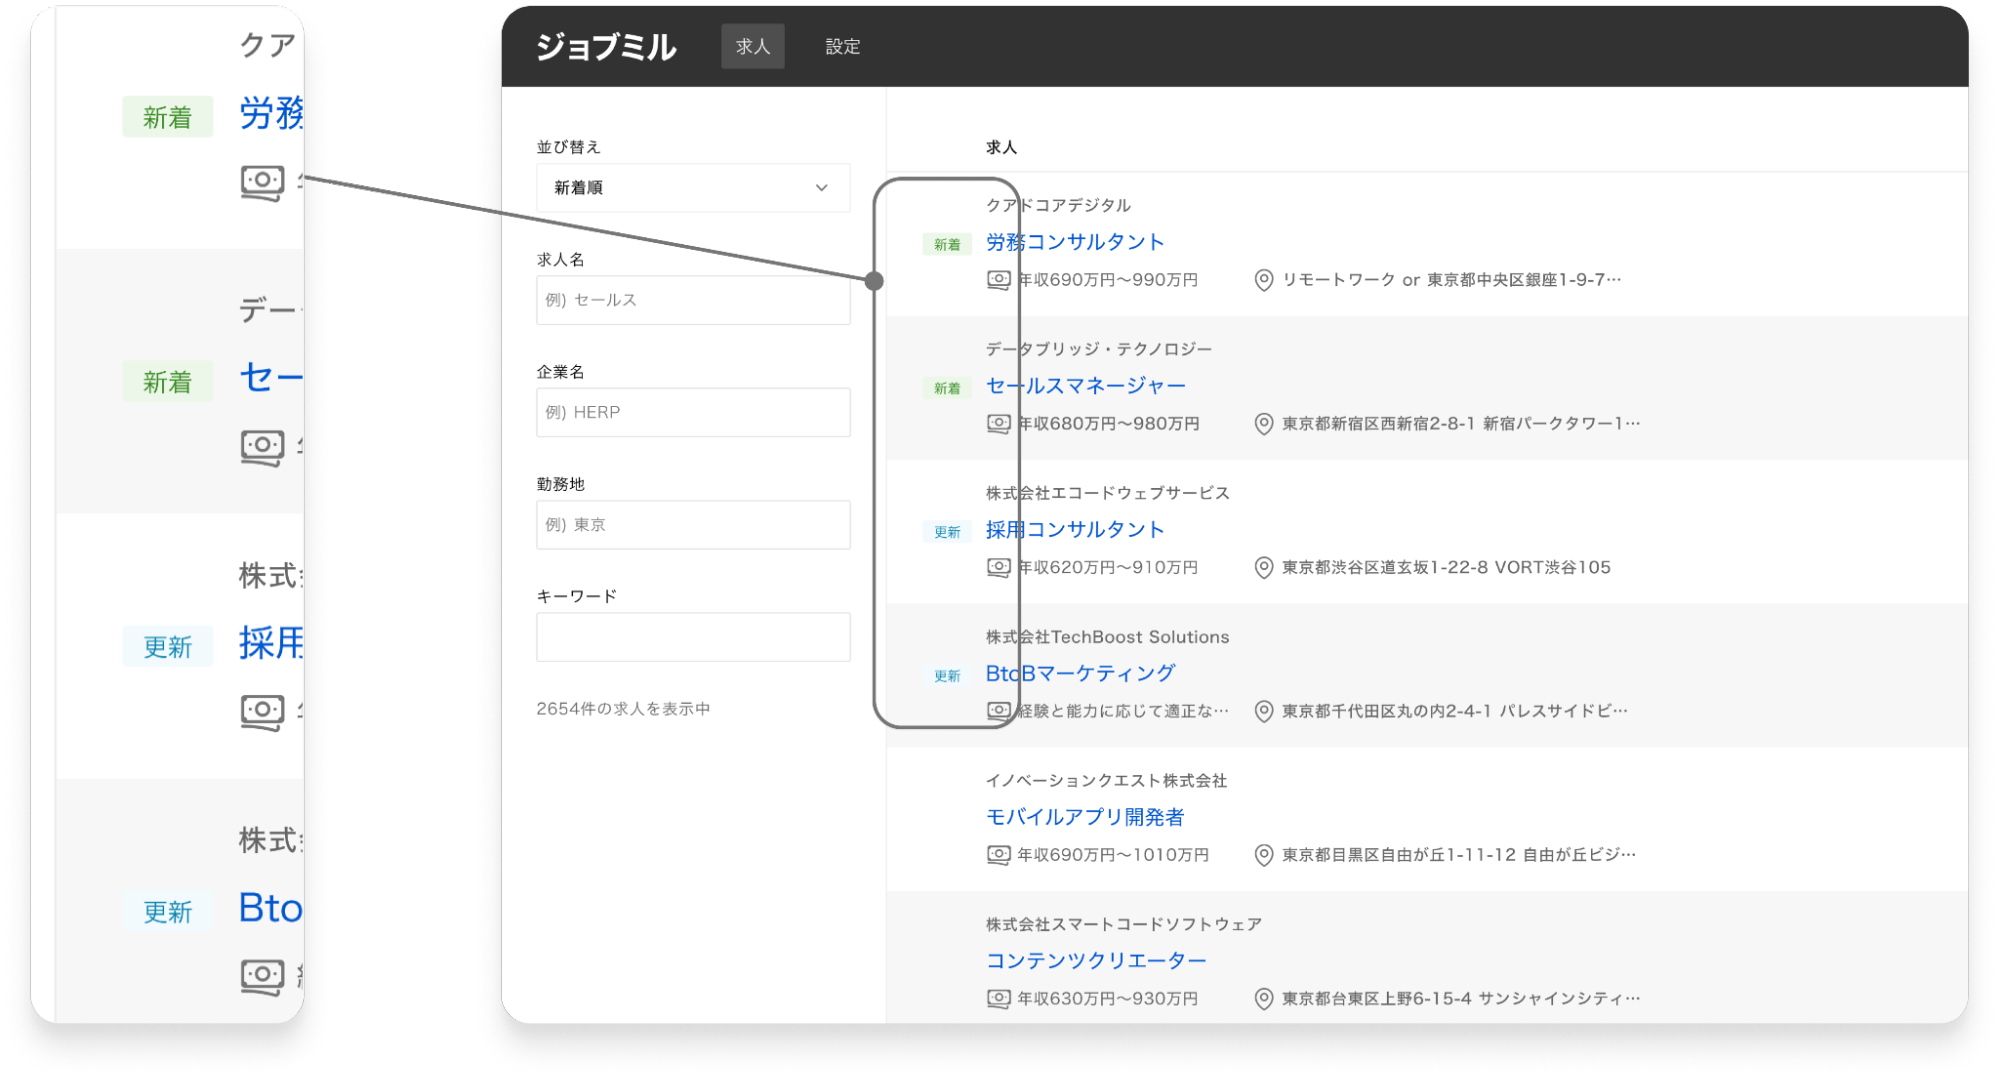
Task: Open 労務コンサルタント job listing
Action: pyautogui.click(x=1075, y=242)
